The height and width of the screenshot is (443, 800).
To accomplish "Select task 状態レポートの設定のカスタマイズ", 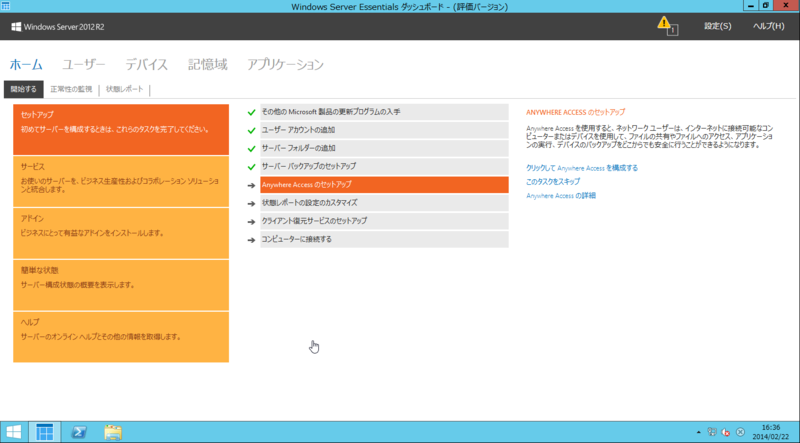I will 384,203.
